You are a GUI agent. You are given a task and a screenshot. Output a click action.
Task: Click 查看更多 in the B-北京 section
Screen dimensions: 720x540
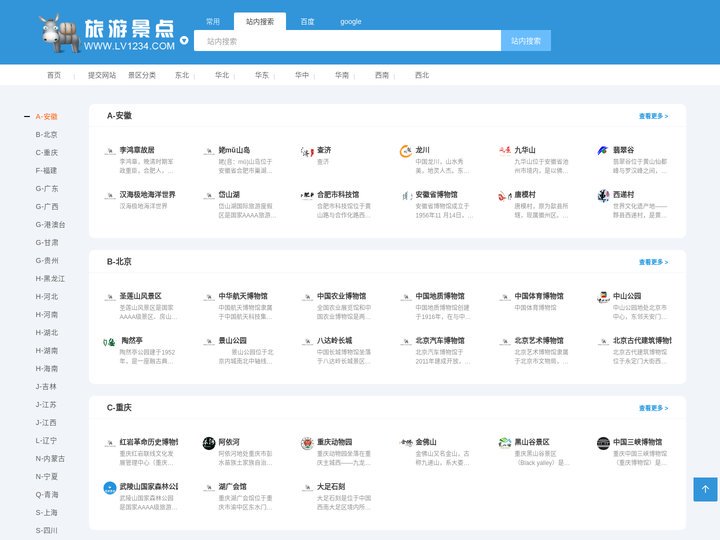point(653,262)
